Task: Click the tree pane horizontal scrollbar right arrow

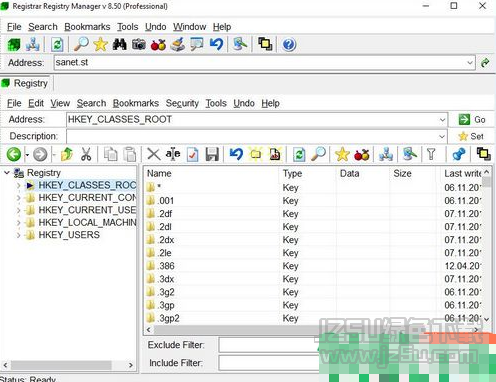Action: (131, 365)
